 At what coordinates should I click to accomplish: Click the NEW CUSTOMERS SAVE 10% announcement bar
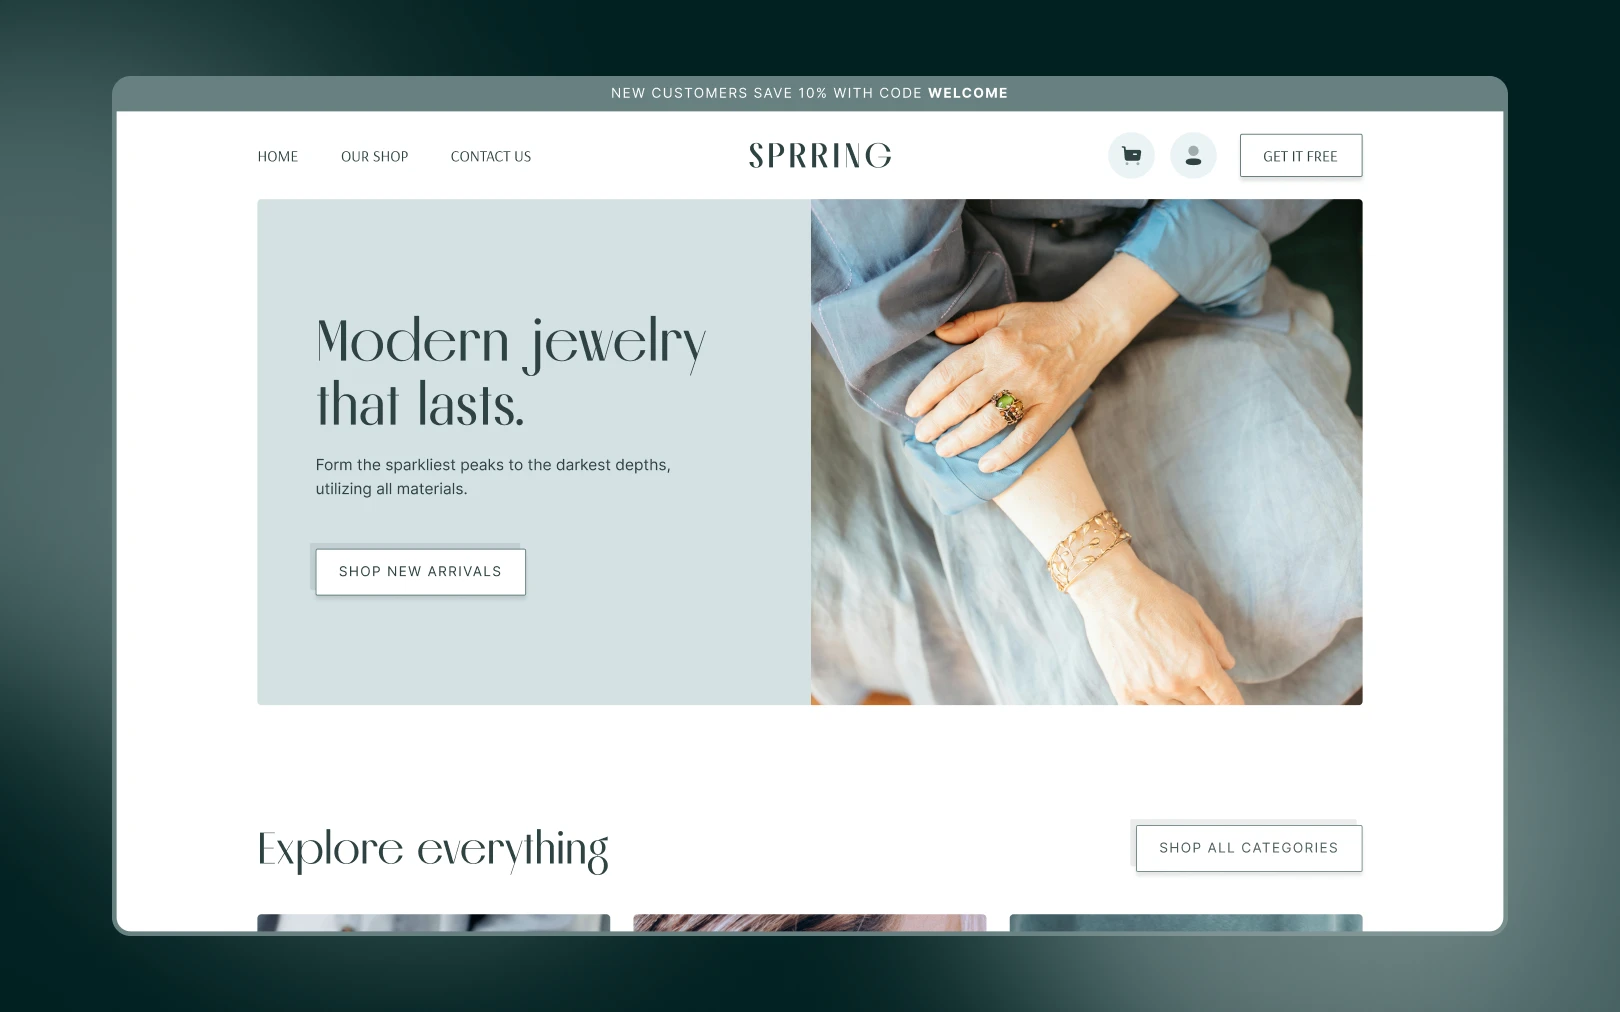[x=810, y=93]
